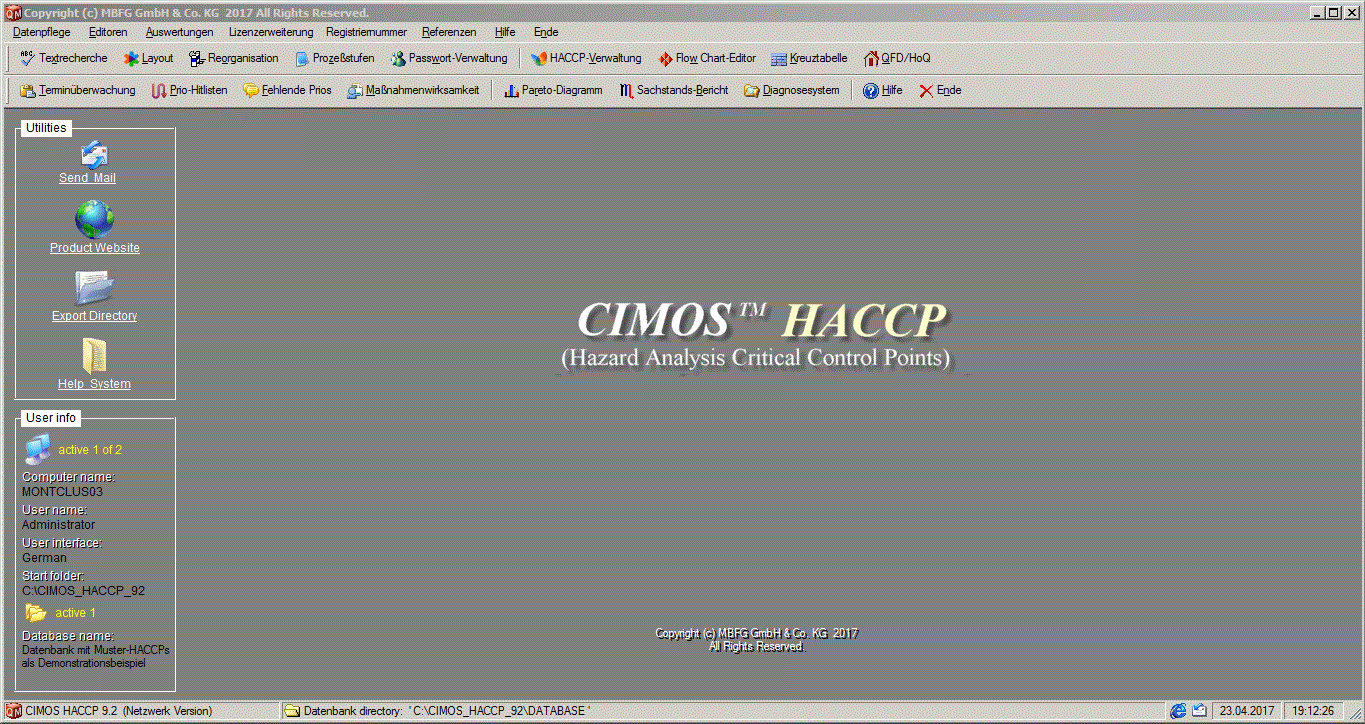The height and width of the screenshot is (724, 1365).
Task: Show the Prio-Hitlisten
Action: click(190, 90)
